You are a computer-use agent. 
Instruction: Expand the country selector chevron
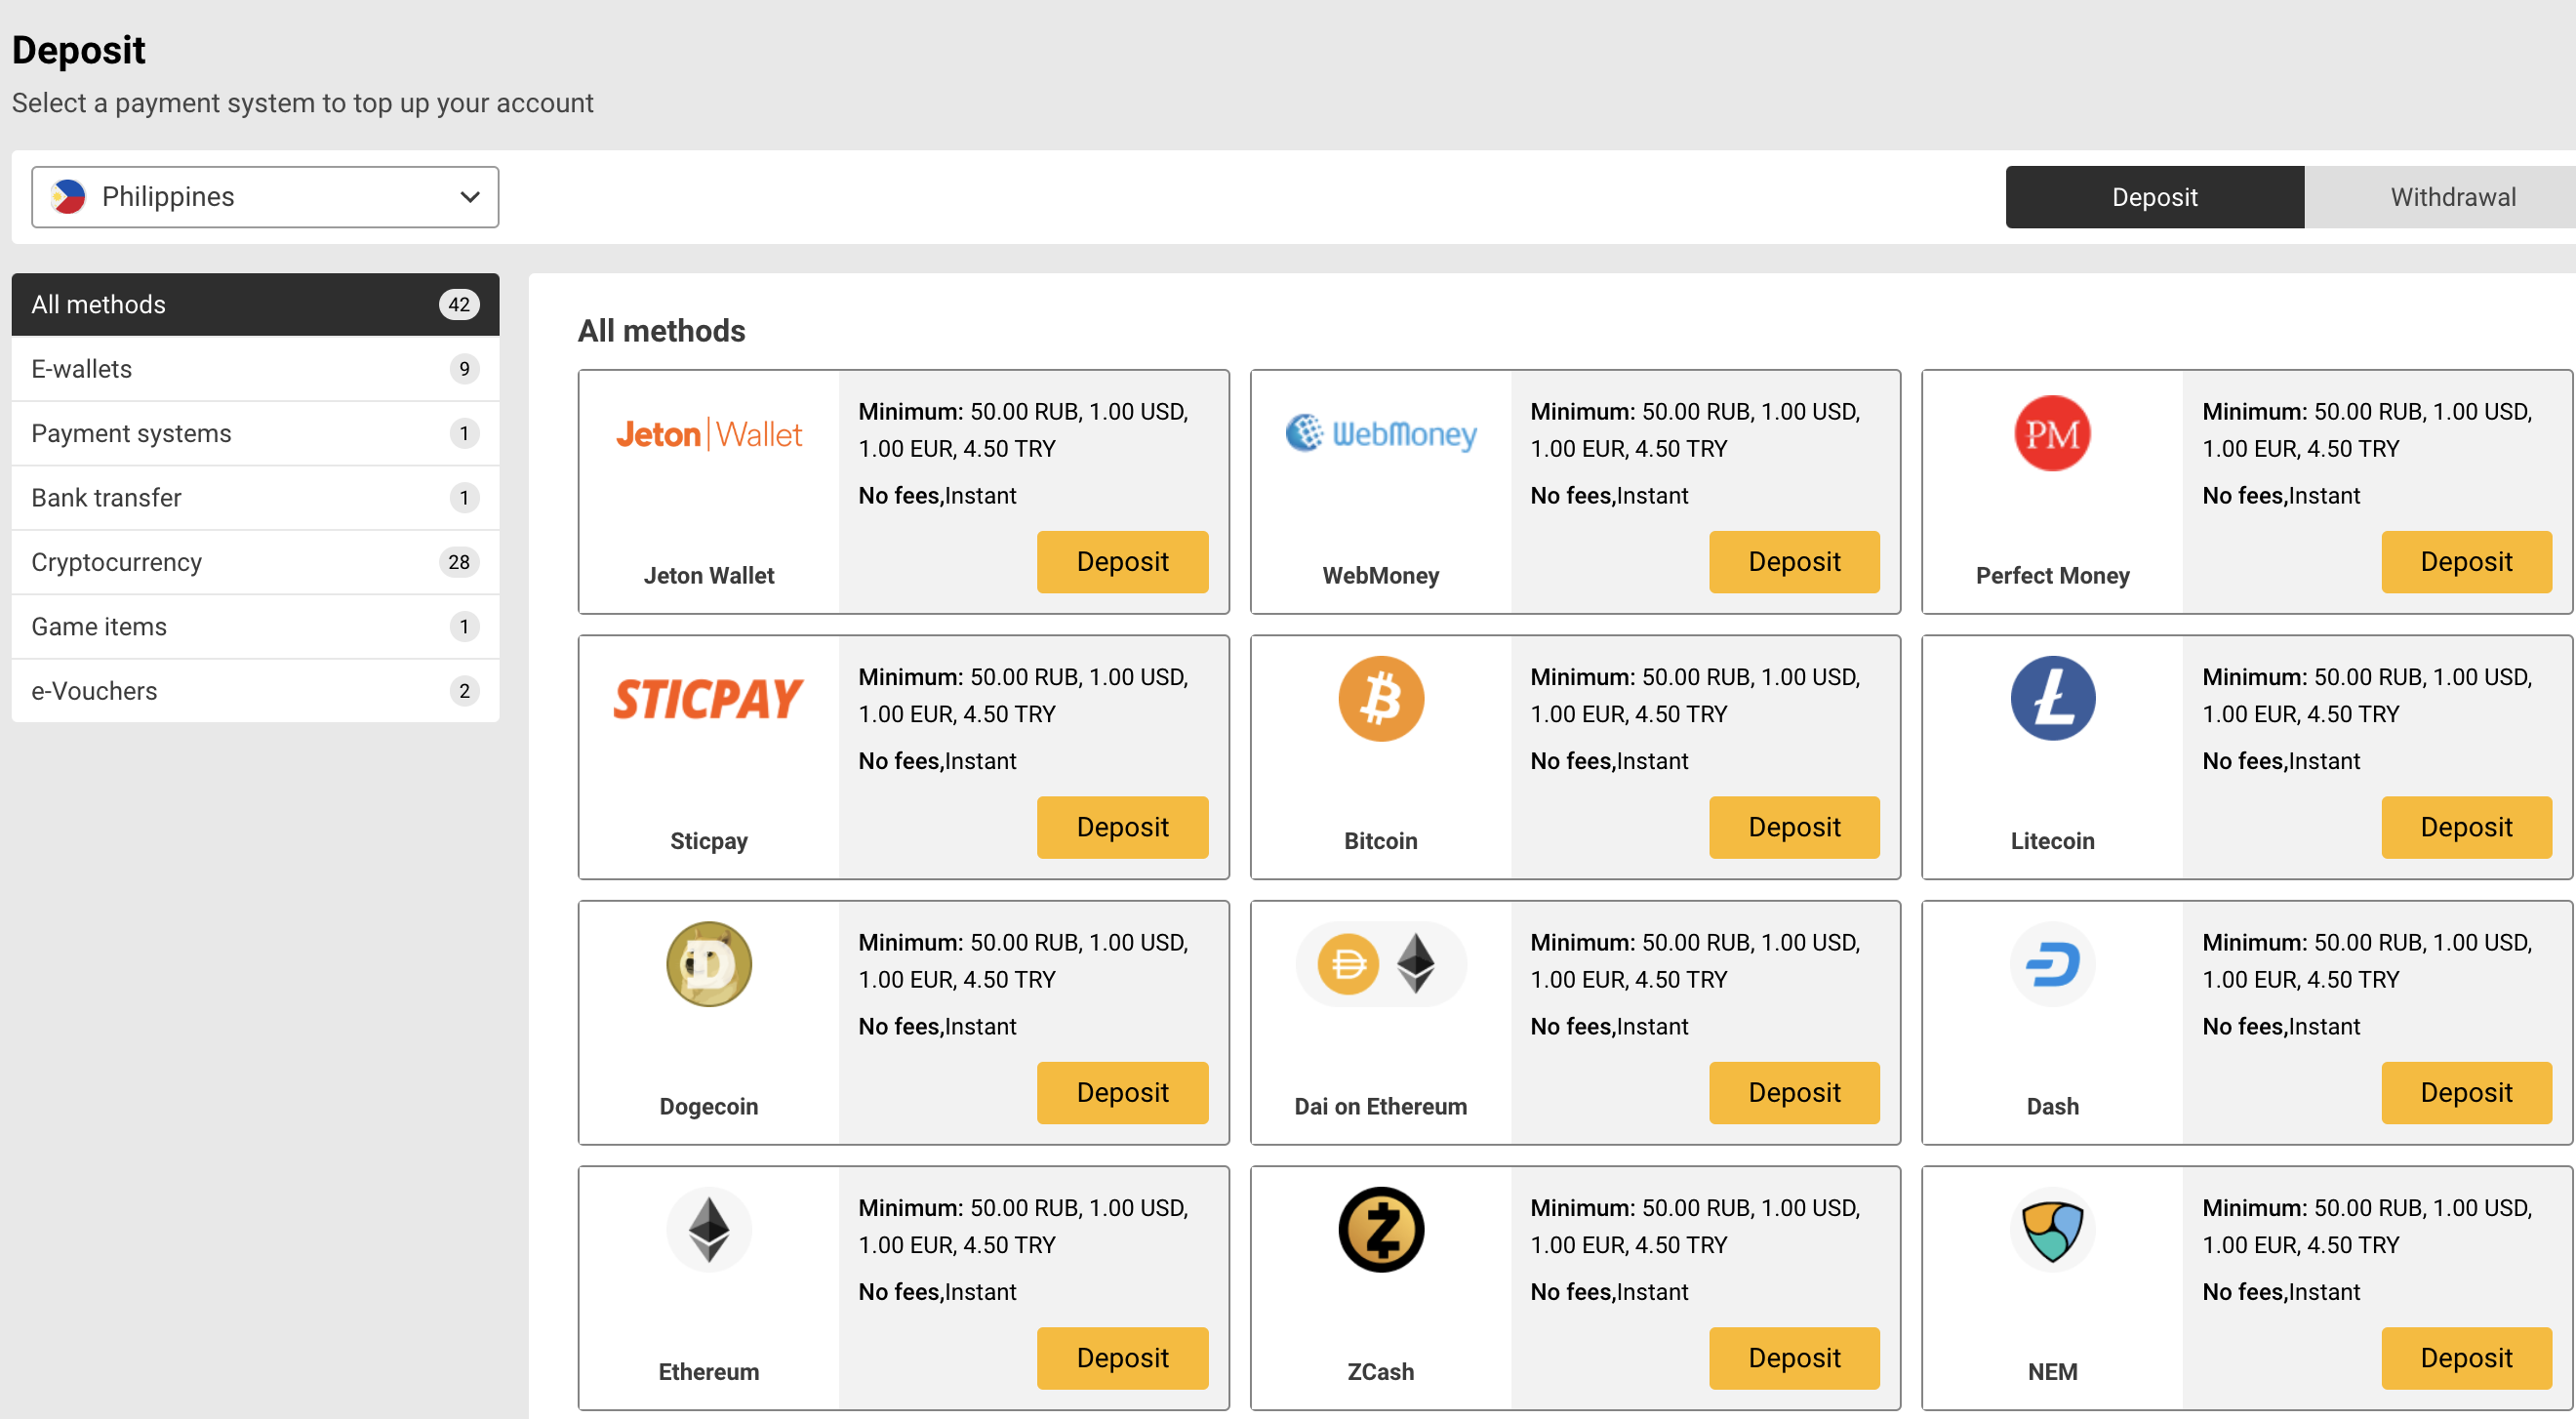tap(469, 196)
